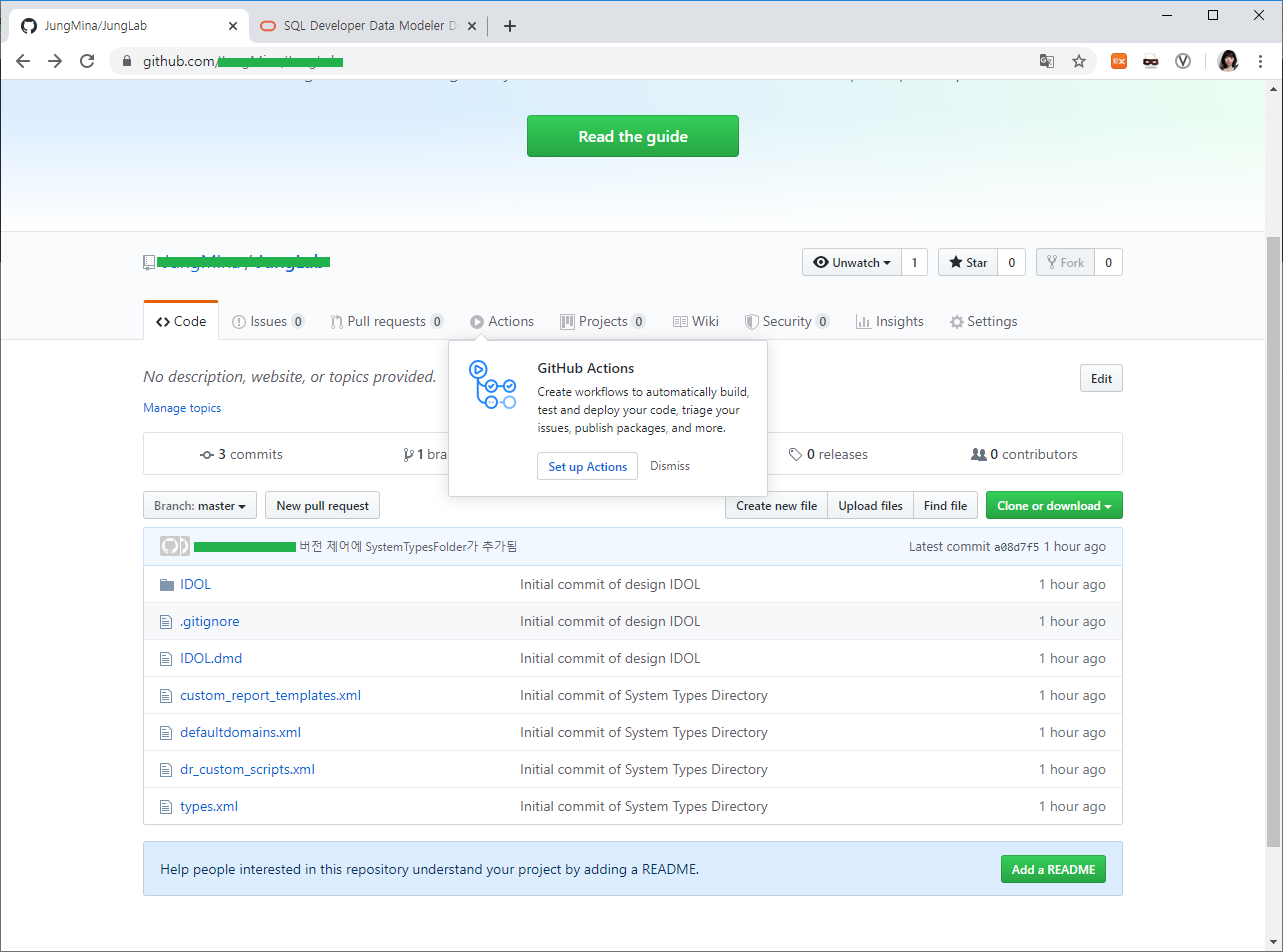Star the repository

968,262
